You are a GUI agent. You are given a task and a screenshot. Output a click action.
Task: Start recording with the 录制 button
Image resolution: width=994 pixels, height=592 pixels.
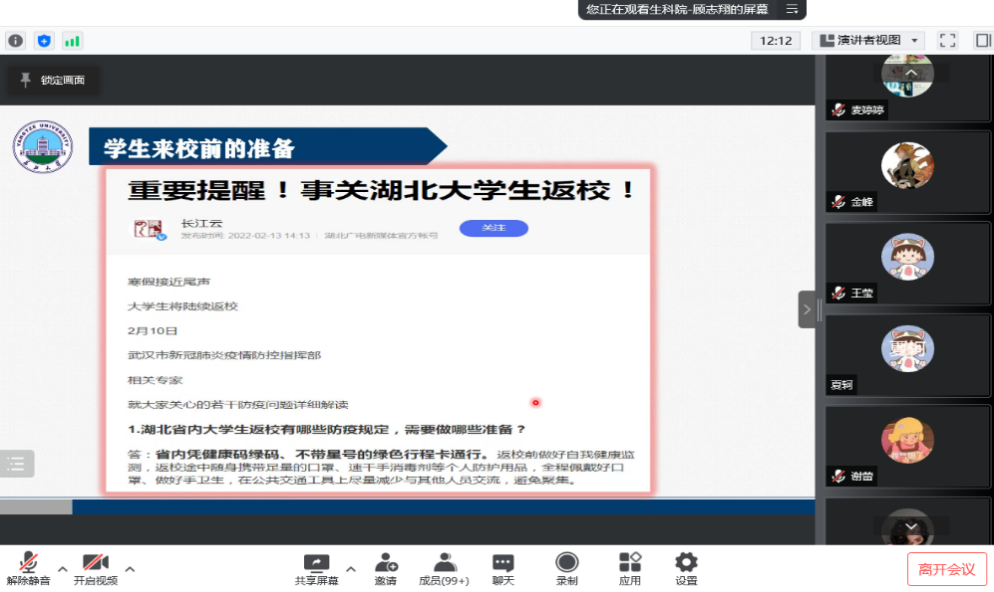[567, 569]
